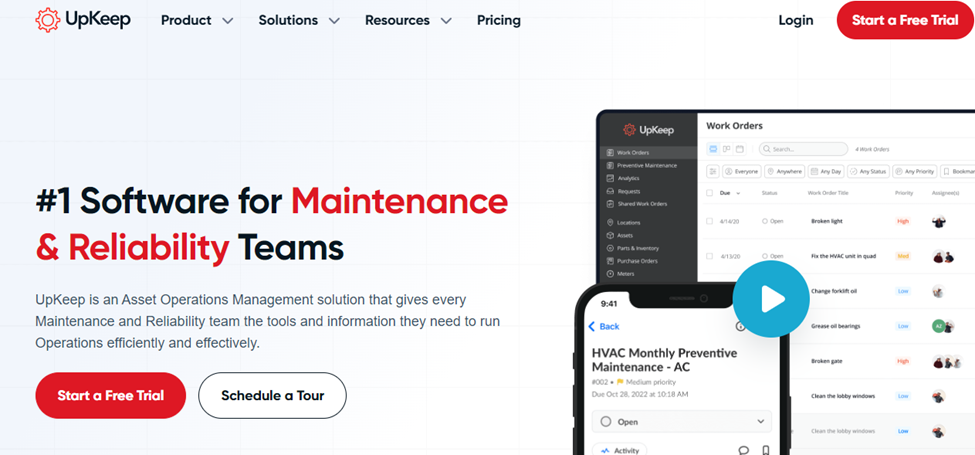Click Med priority tag for HVAC row
975x455 pixels.
tap(903, 256)
